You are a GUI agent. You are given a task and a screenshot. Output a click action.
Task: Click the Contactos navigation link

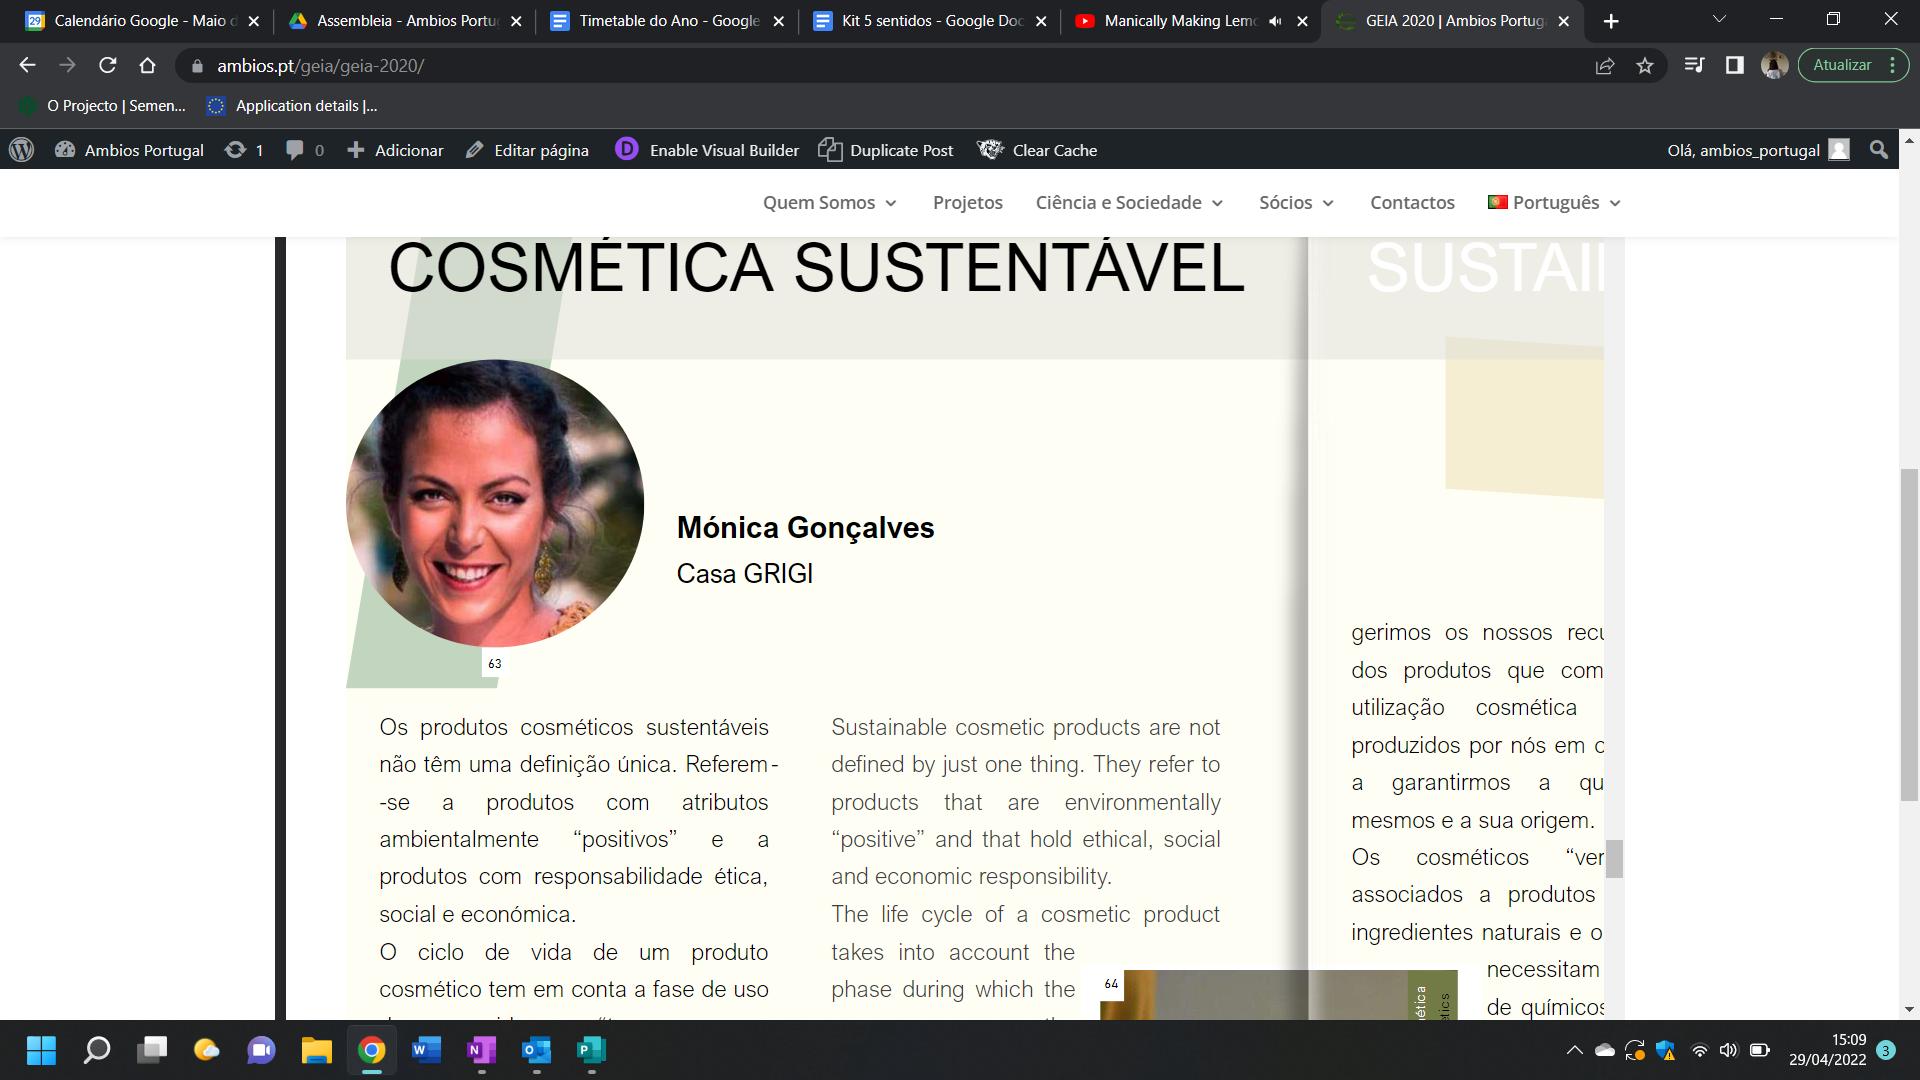tap(1412, 203)
